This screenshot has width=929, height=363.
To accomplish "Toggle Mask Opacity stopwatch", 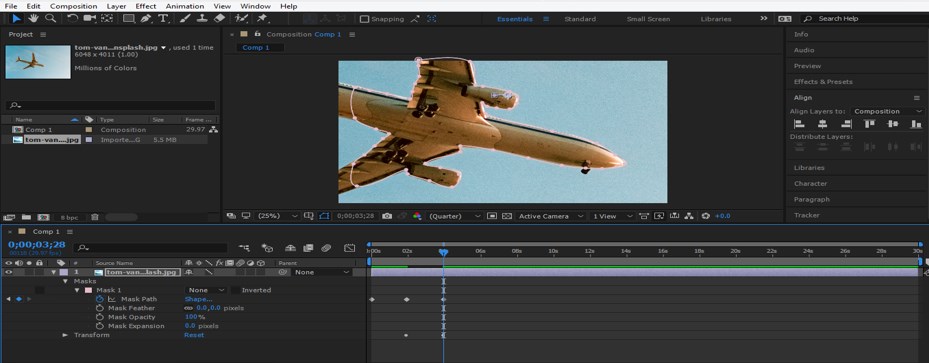I will (100, 317).
